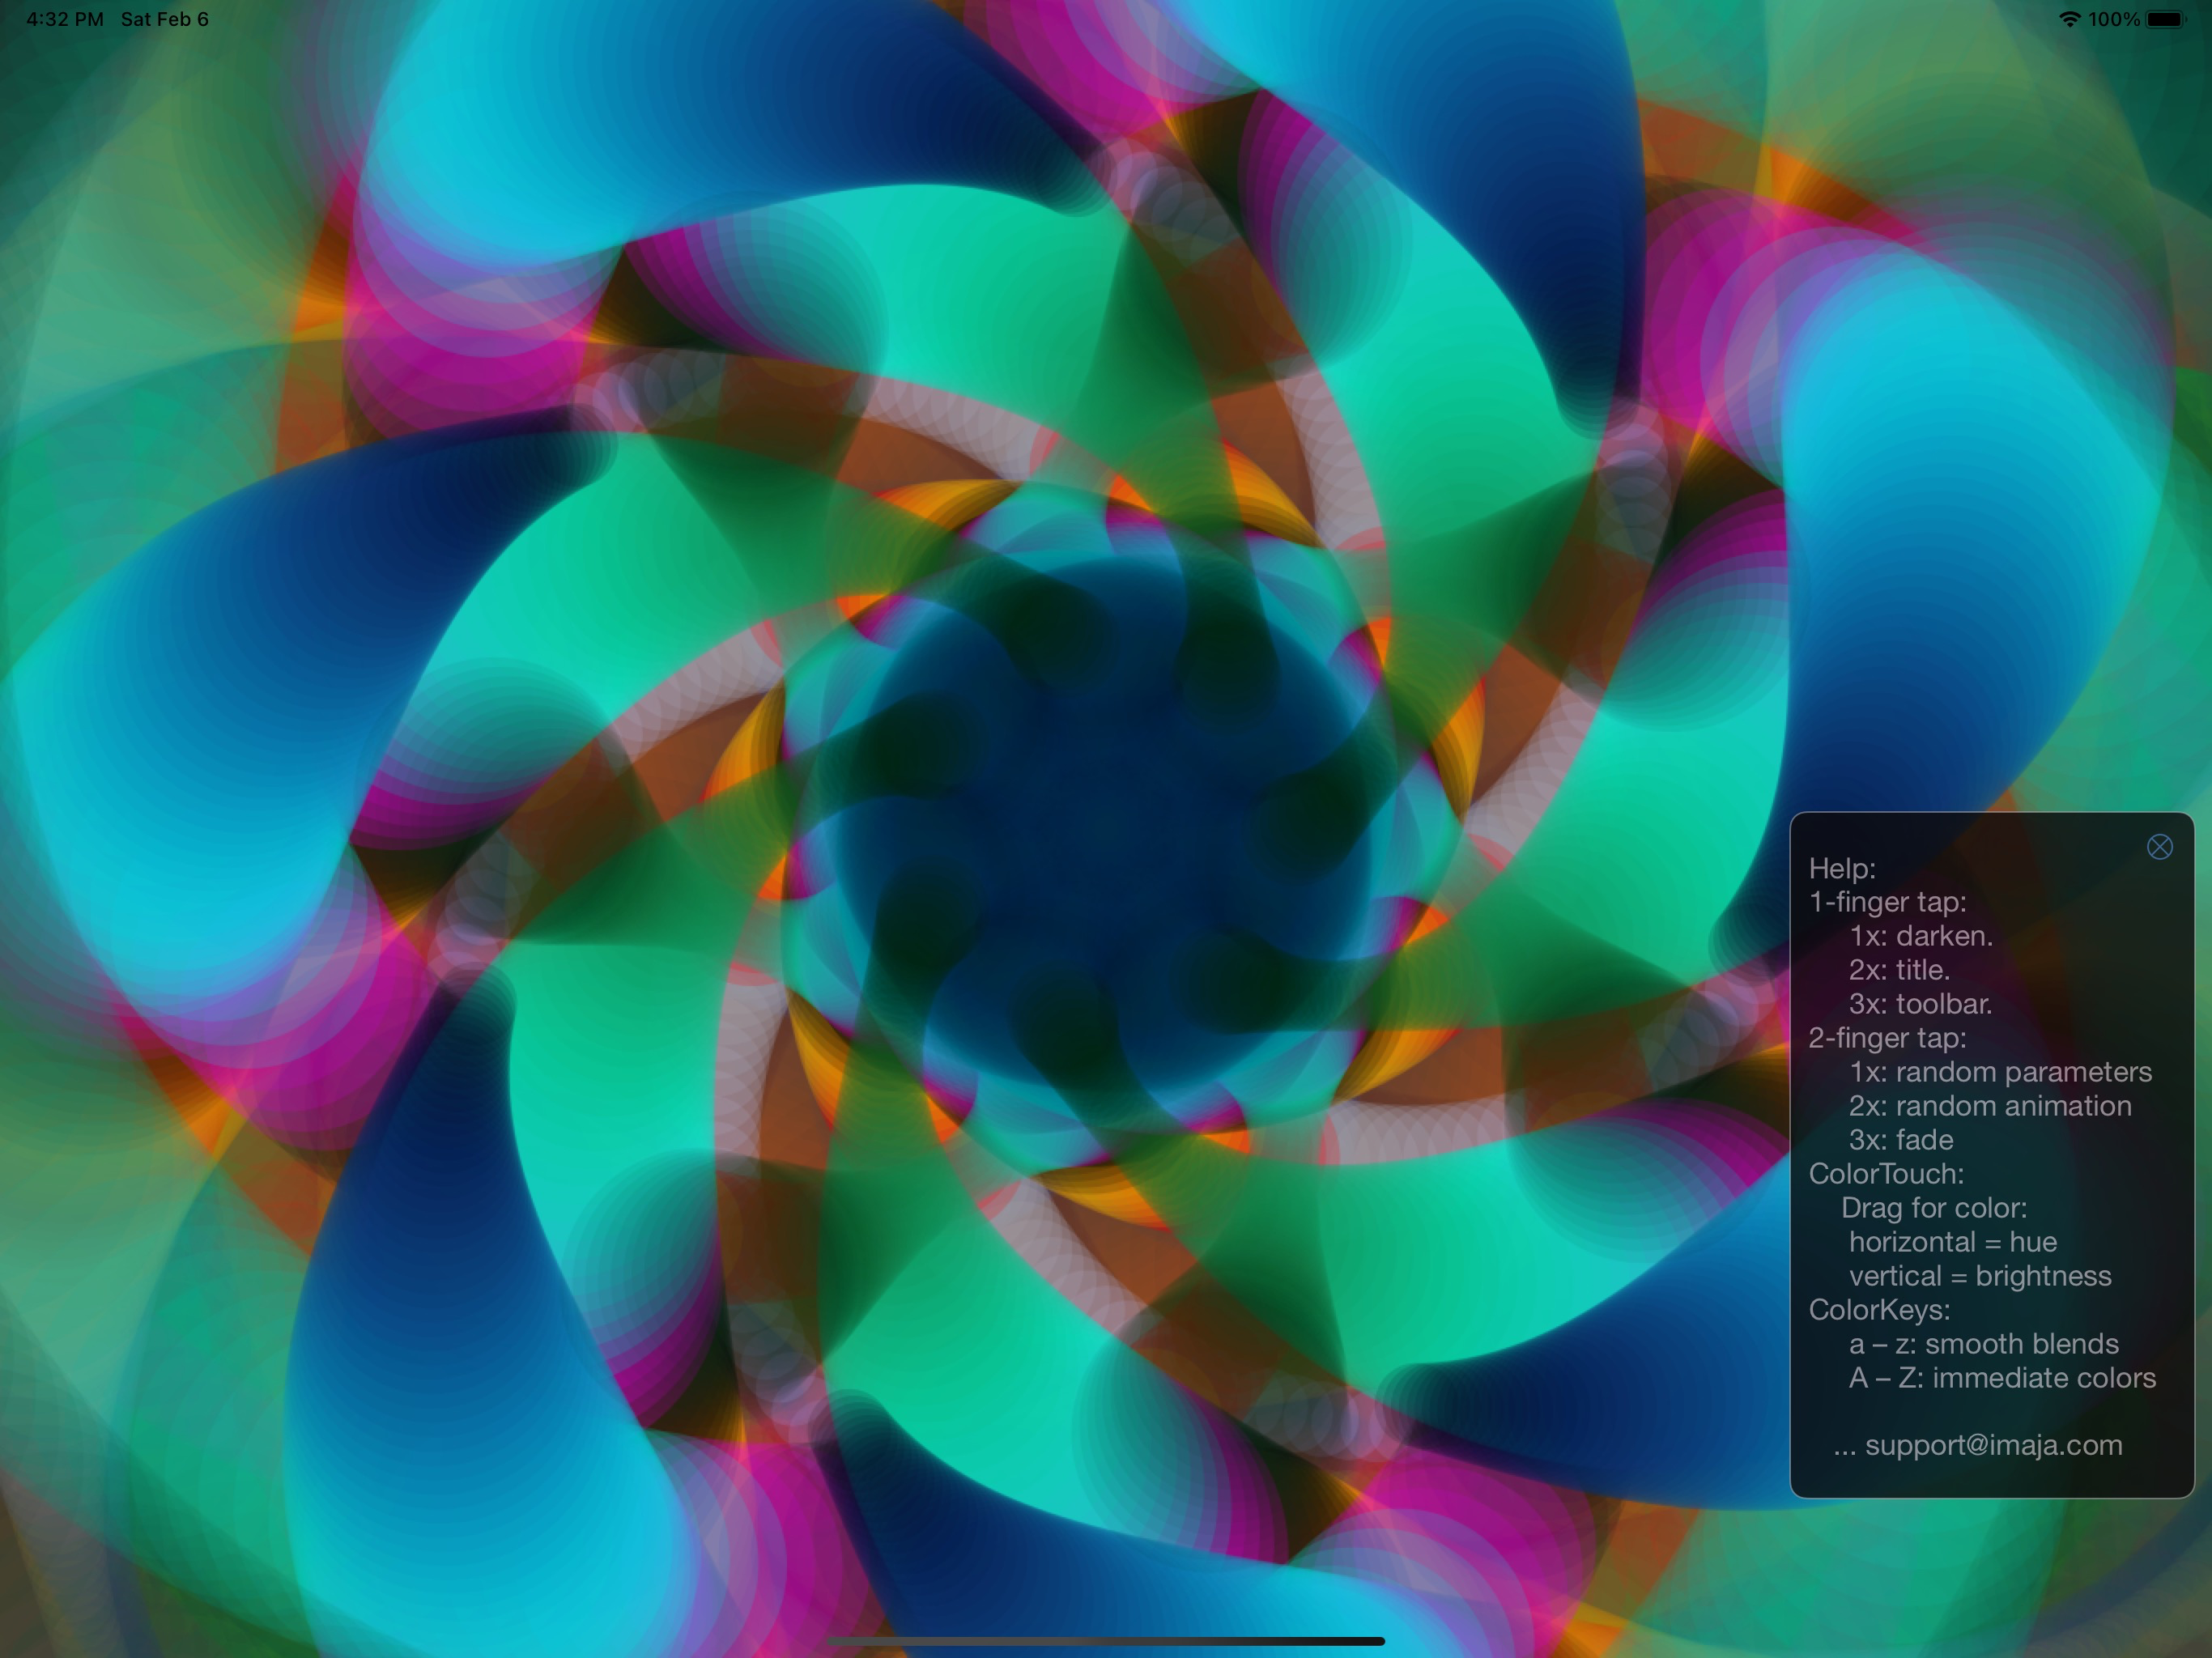Tap the Sat Feb 6 date

[x=164, y=19]
